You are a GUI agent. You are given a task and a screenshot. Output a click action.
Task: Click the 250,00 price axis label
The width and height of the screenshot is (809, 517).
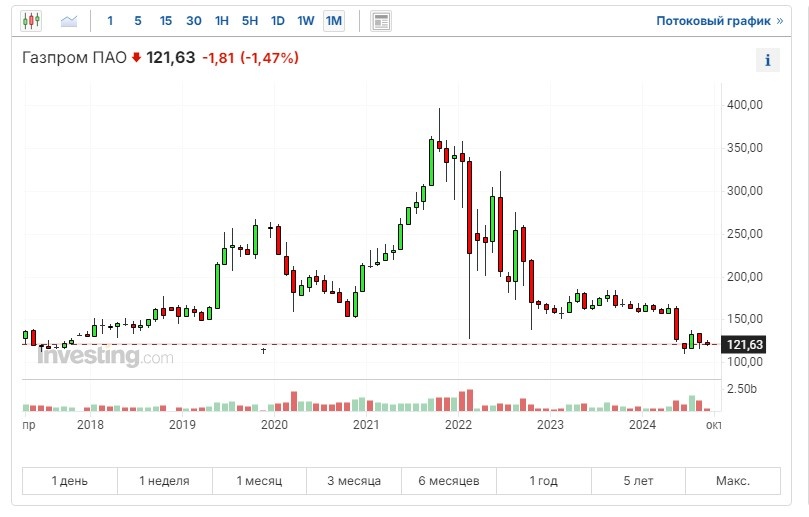click(745, 234)
